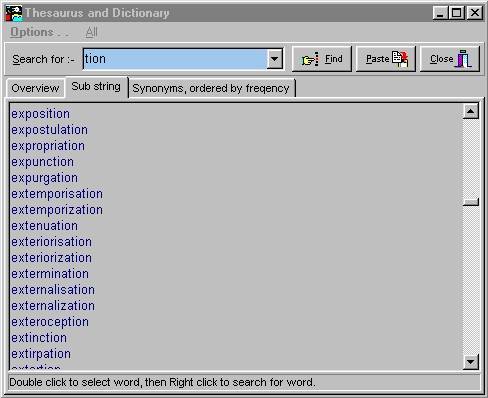The height and width of the screenshot is (398, 488).
Task: Open the All menu
Action: click(91, 32)
